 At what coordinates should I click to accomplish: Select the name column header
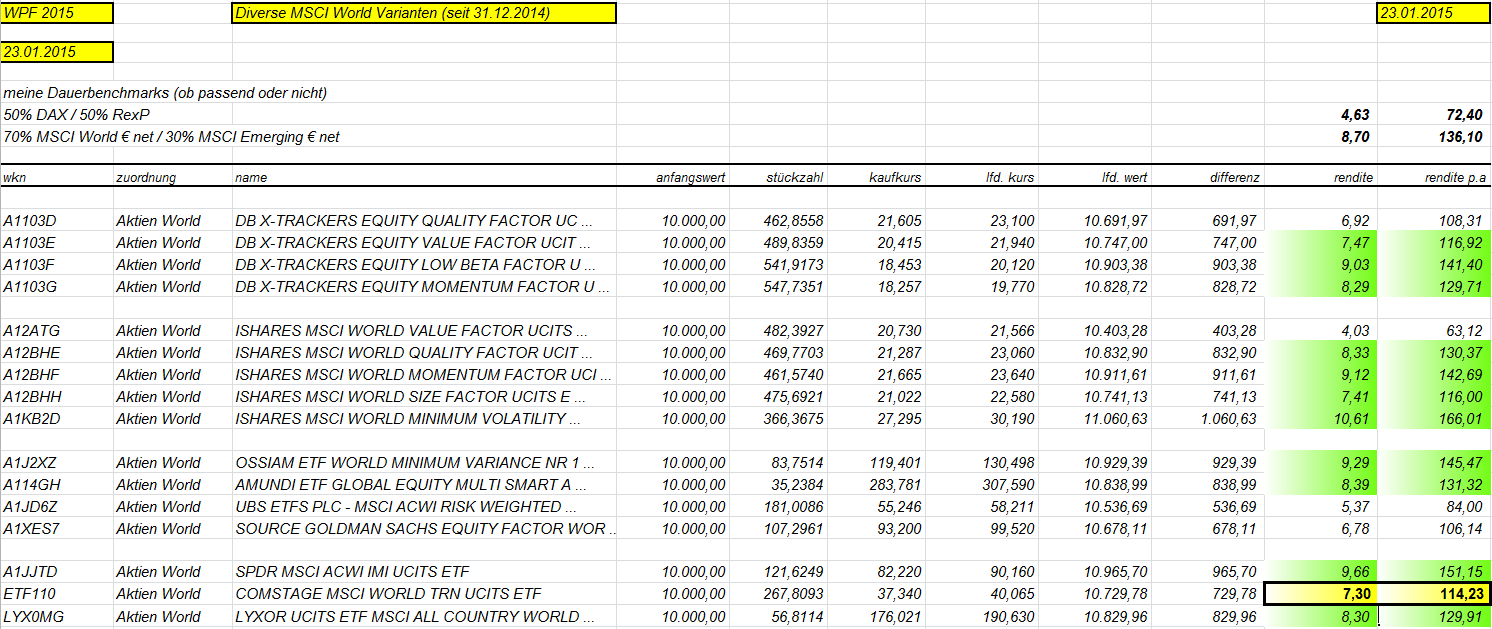click(x=251, y=177)
